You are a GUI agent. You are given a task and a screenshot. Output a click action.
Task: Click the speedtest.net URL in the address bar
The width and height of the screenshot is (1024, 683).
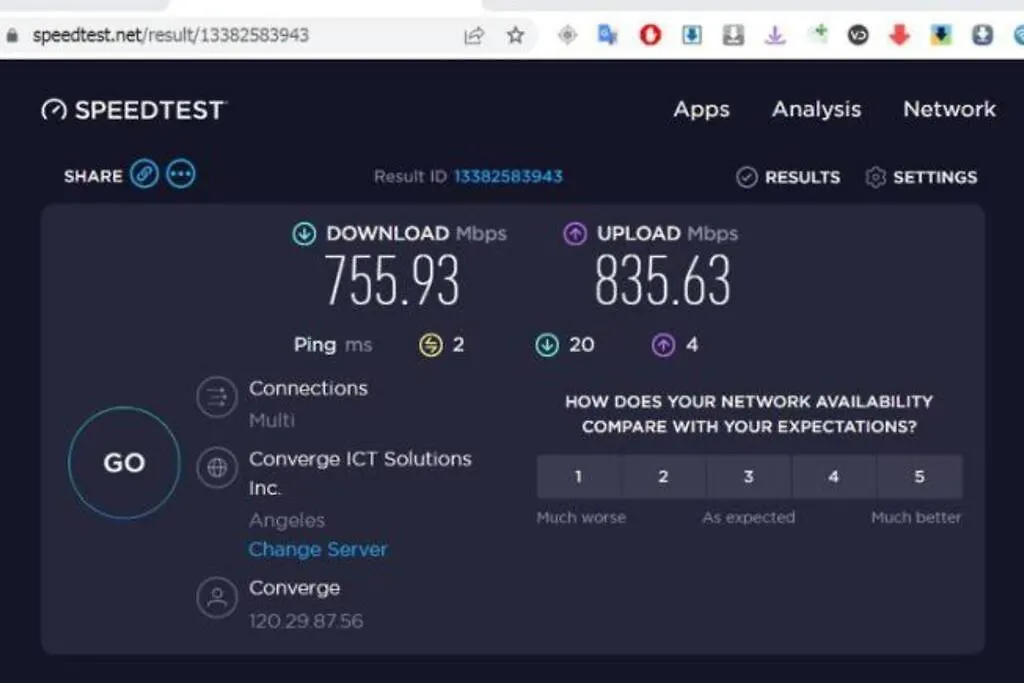[x=170, y=35]
